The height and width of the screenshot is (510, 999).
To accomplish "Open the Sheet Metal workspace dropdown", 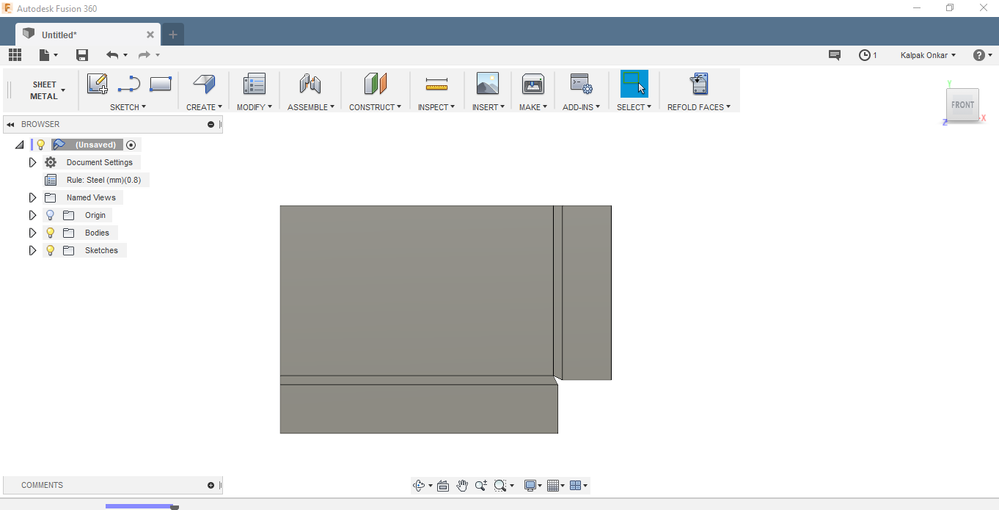I will 48,90.
